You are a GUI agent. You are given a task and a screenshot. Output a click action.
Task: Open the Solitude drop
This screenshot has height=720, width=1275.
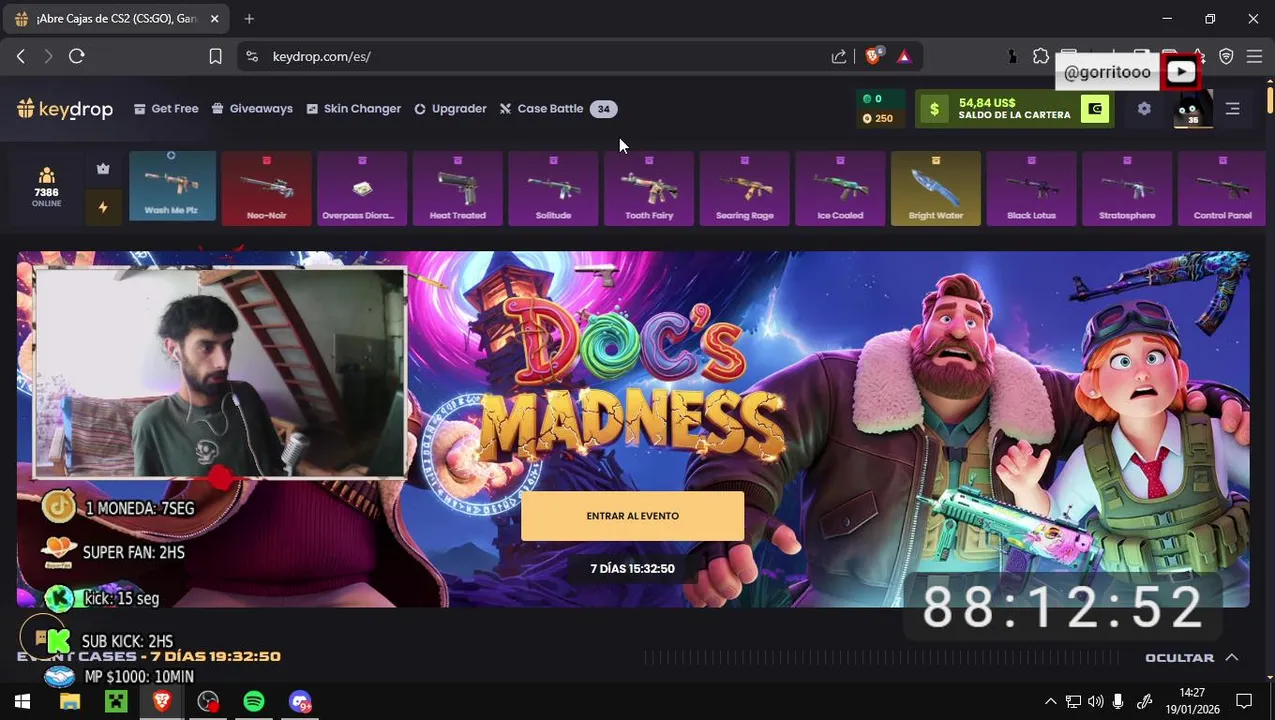[x=553, y=188]
